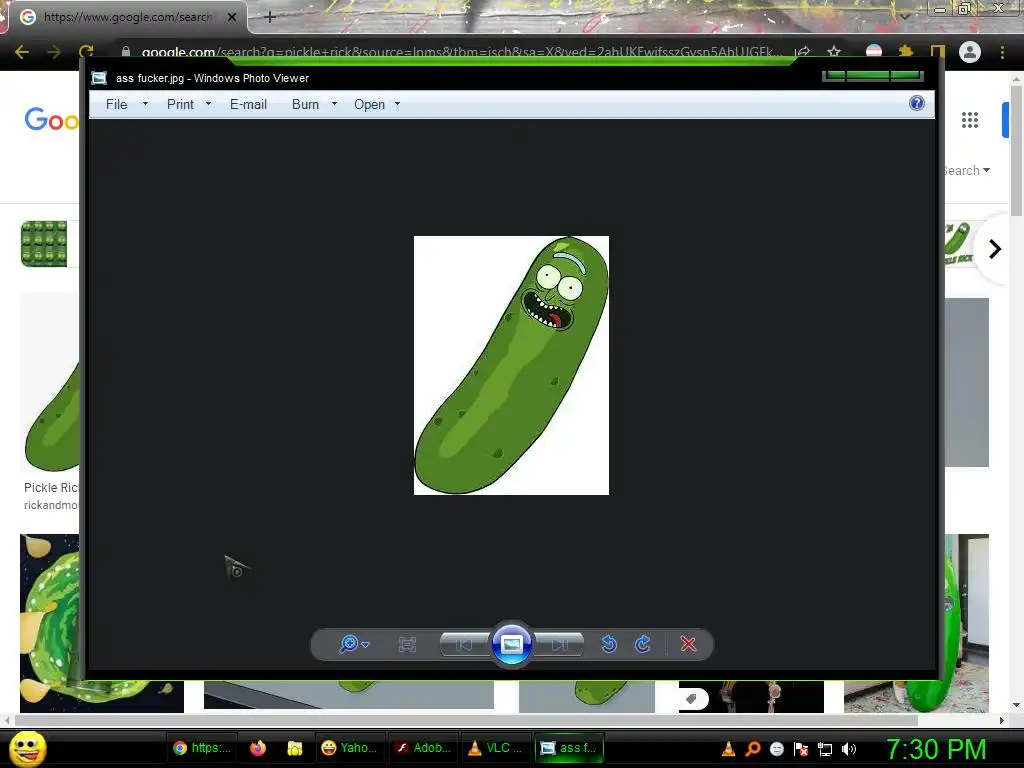Click the 7:30 PM clock
Screen dimensions: 1024x768
tap(936, 749)
